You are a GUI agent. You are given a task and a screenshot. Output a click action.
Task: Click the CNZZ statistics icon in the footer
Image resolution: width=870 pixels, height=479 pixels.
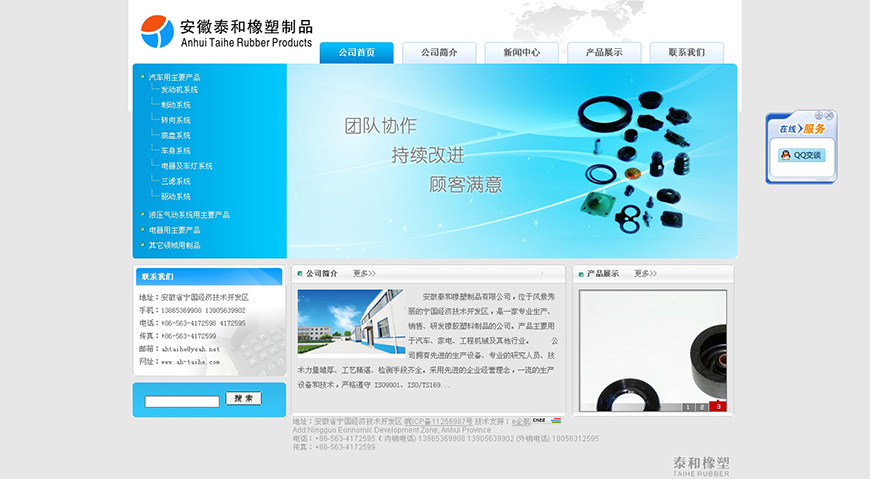coord(539,421)
